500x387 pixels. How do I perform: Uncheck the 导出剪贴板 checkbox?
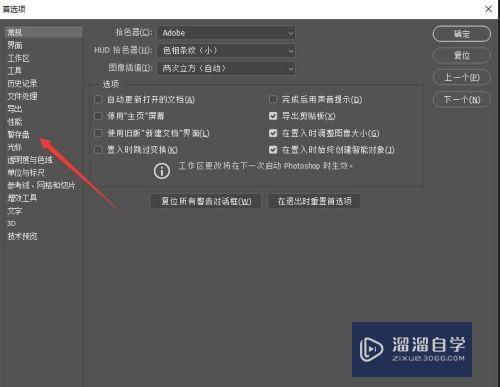pyautogui.click(x=273, y=116)
